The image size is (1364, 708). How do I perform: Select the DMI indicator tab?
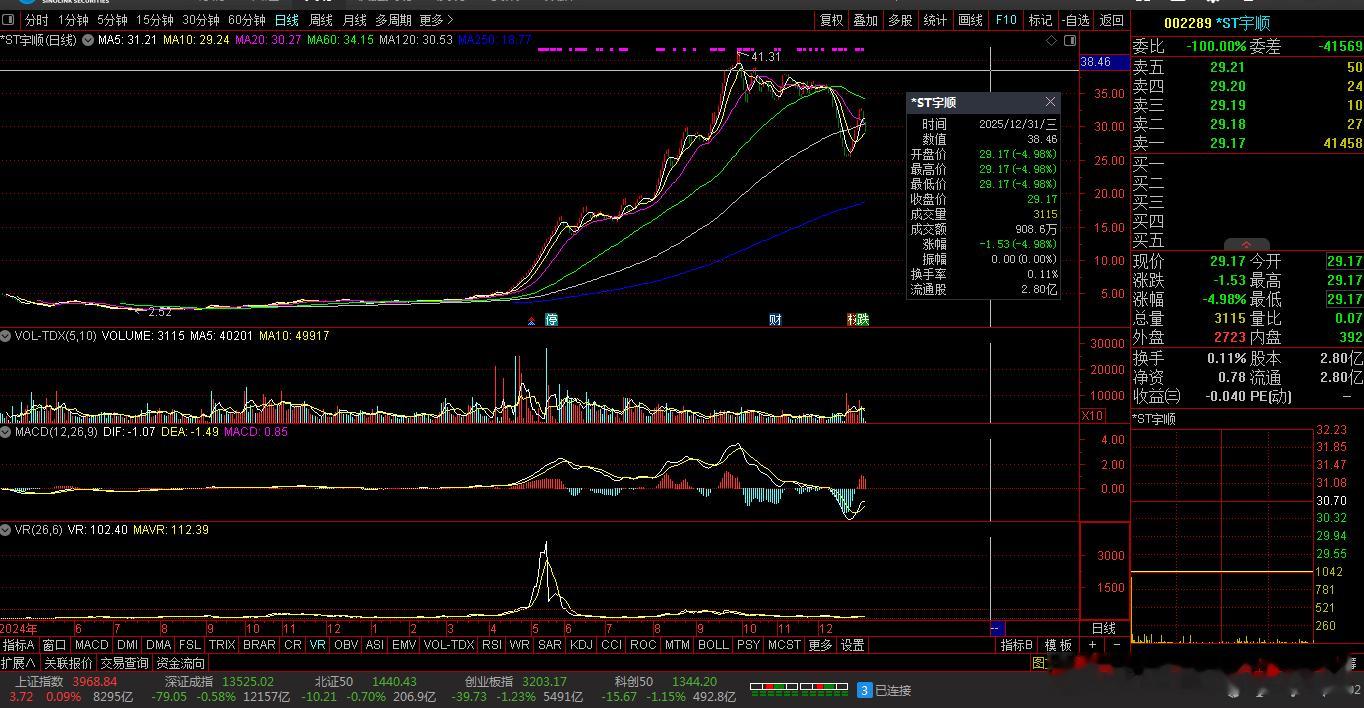coord(128,645)
